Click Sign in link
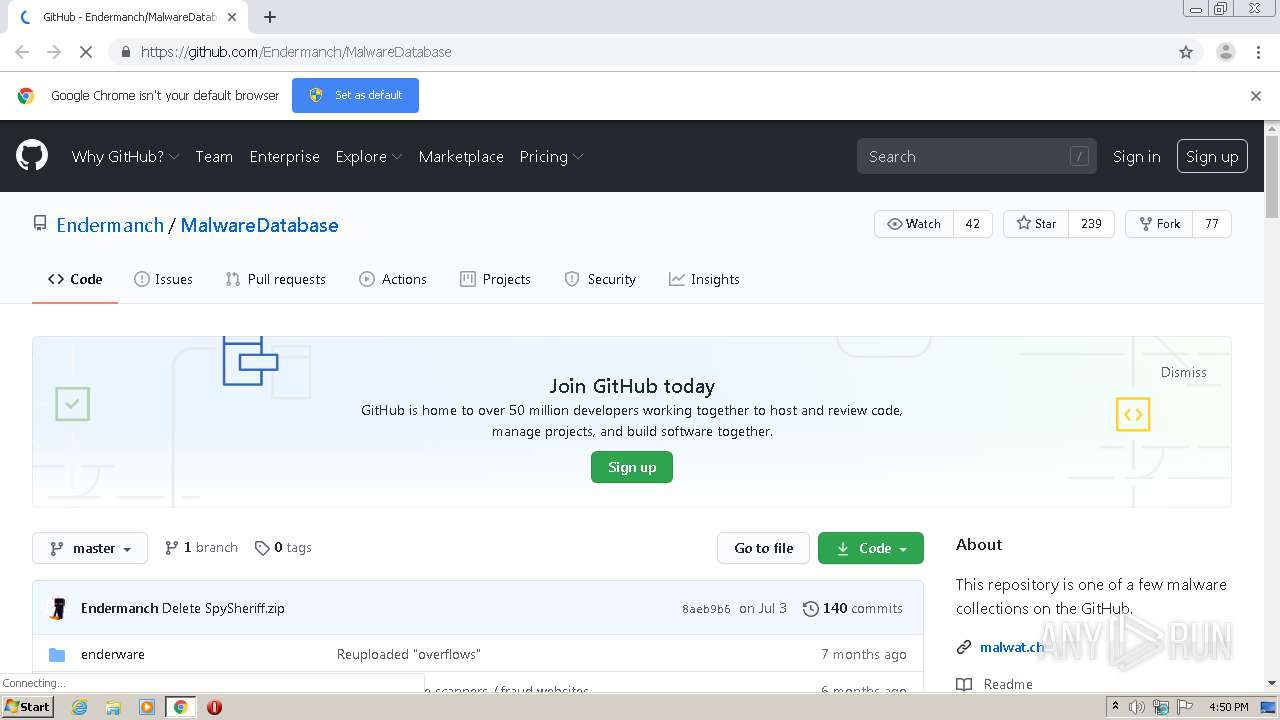The image size is (1280, 720). pyautogui.click(x=1137, y=157)
